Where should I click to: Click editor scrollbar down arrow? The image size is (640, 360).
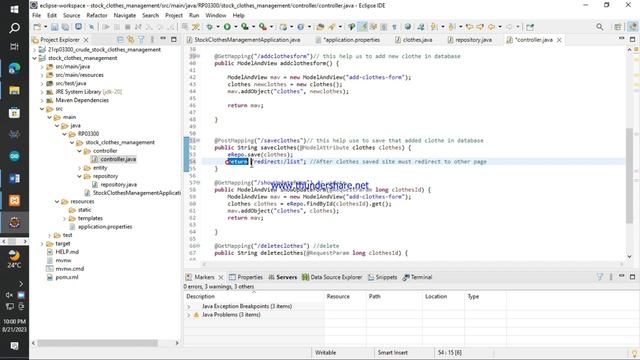629,256
